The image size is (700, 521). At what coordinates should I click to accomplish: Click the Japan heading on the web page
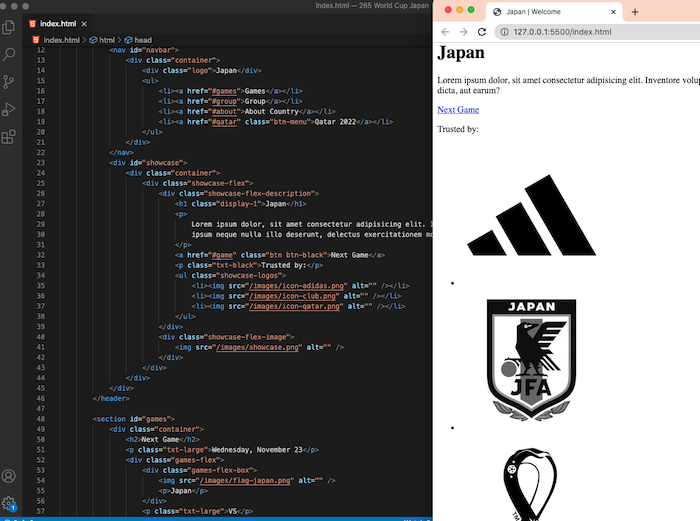[x=461, y=53]
